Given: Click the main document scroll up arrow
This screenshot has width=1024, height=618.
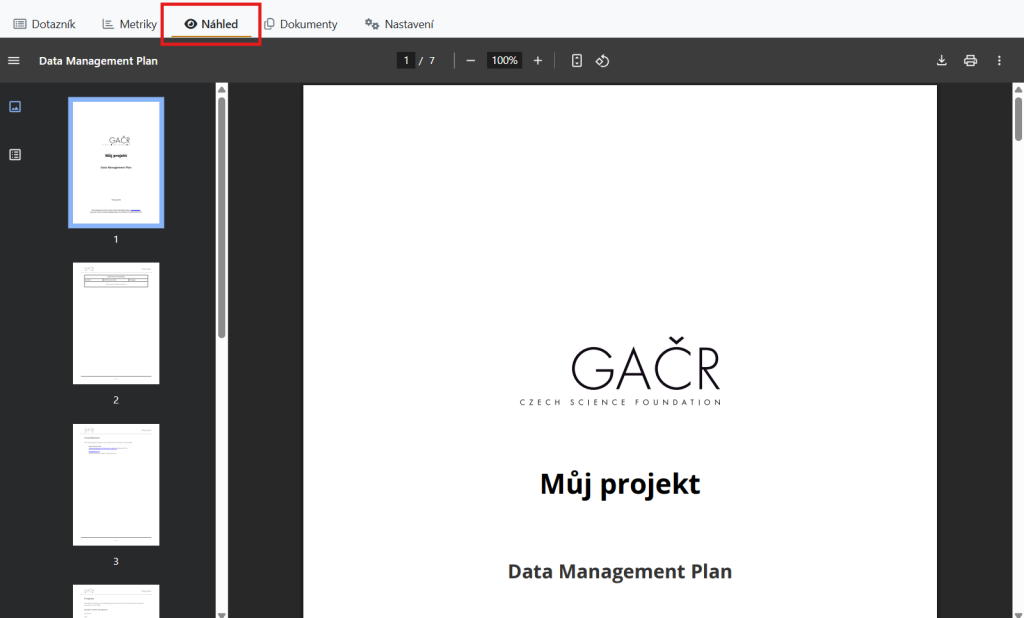Looking at the screenshot, I should pyautogui.click(x=1018, y=89).
